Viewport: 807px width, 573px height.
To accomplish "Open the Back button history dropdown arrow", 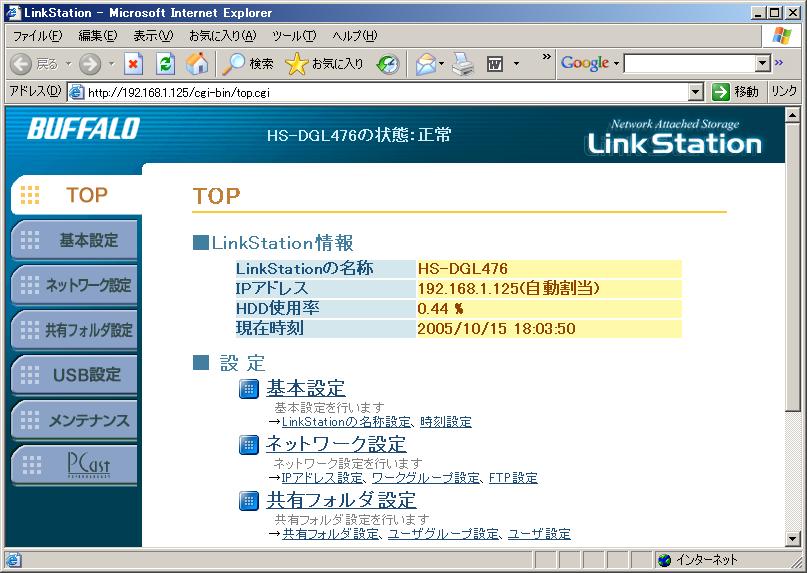I will coord(68,64).
